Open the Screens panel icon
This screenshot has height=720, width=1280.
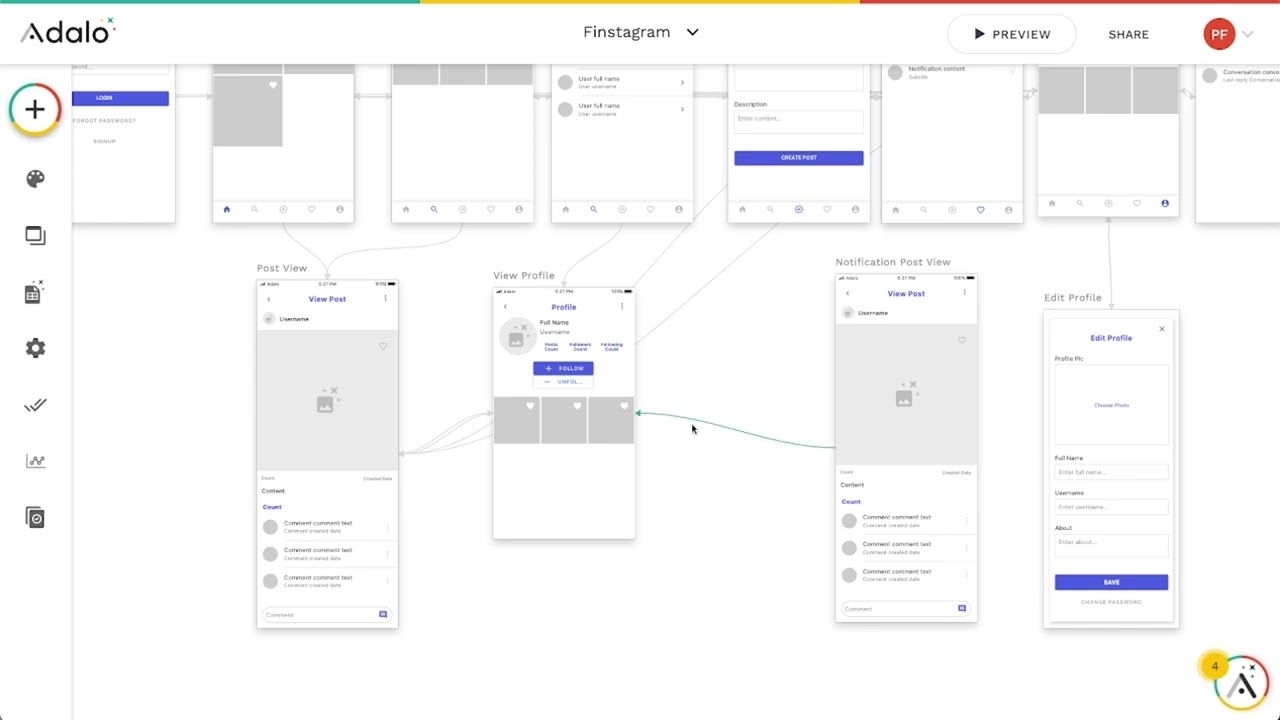(35, 235)
